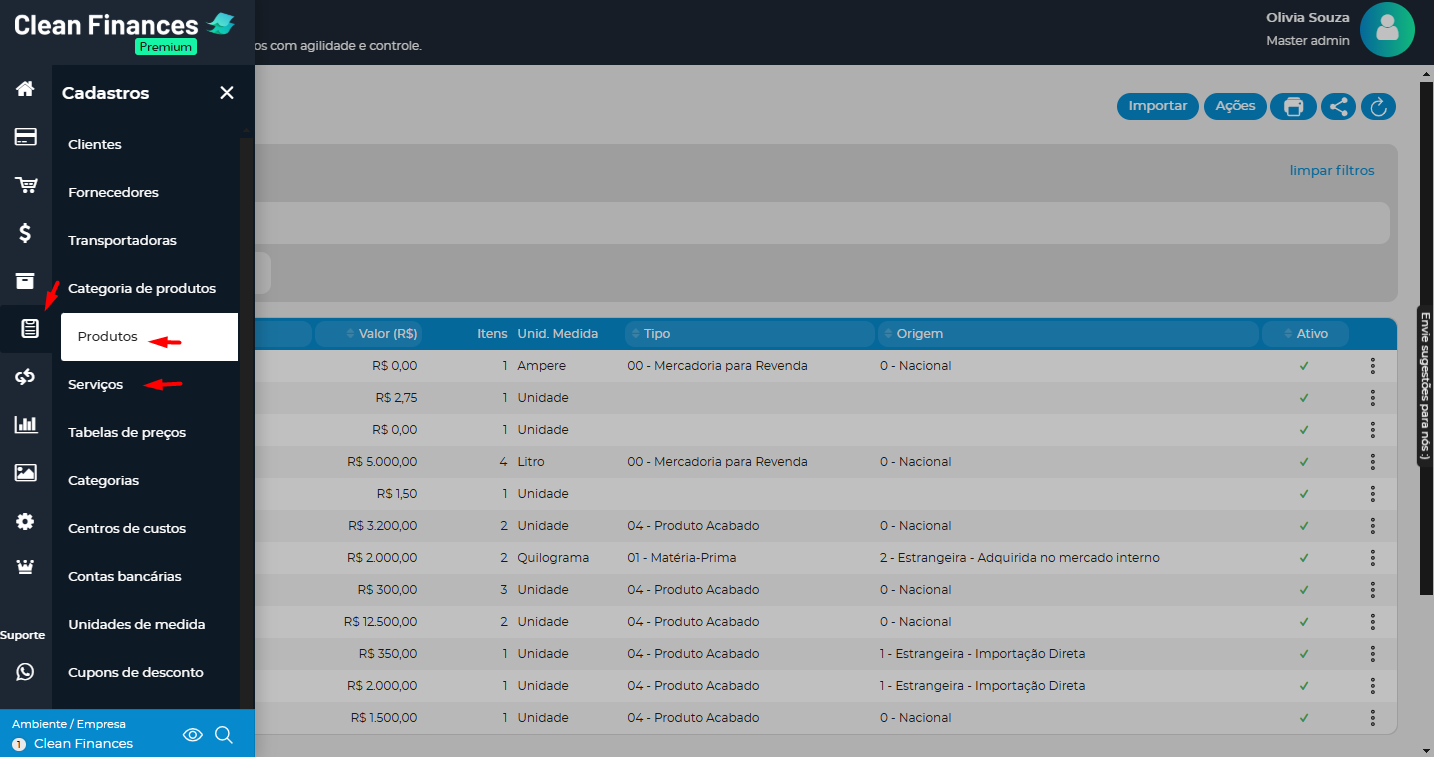
Task: Close the Cadastros panel with X
Action: (x=227, y=93)
